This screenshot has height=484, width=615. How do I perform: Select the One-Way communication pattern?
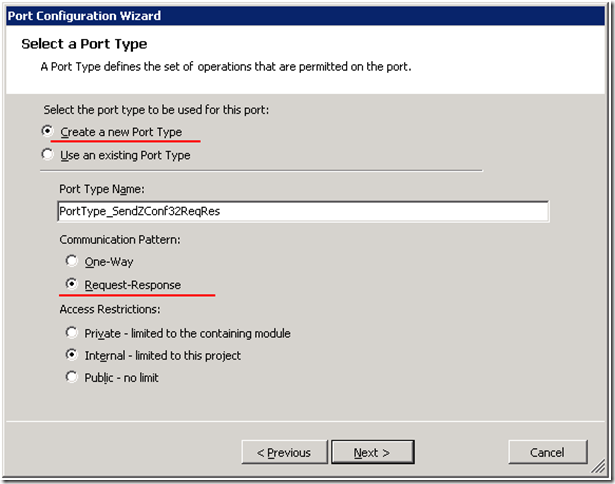[71, 261]
